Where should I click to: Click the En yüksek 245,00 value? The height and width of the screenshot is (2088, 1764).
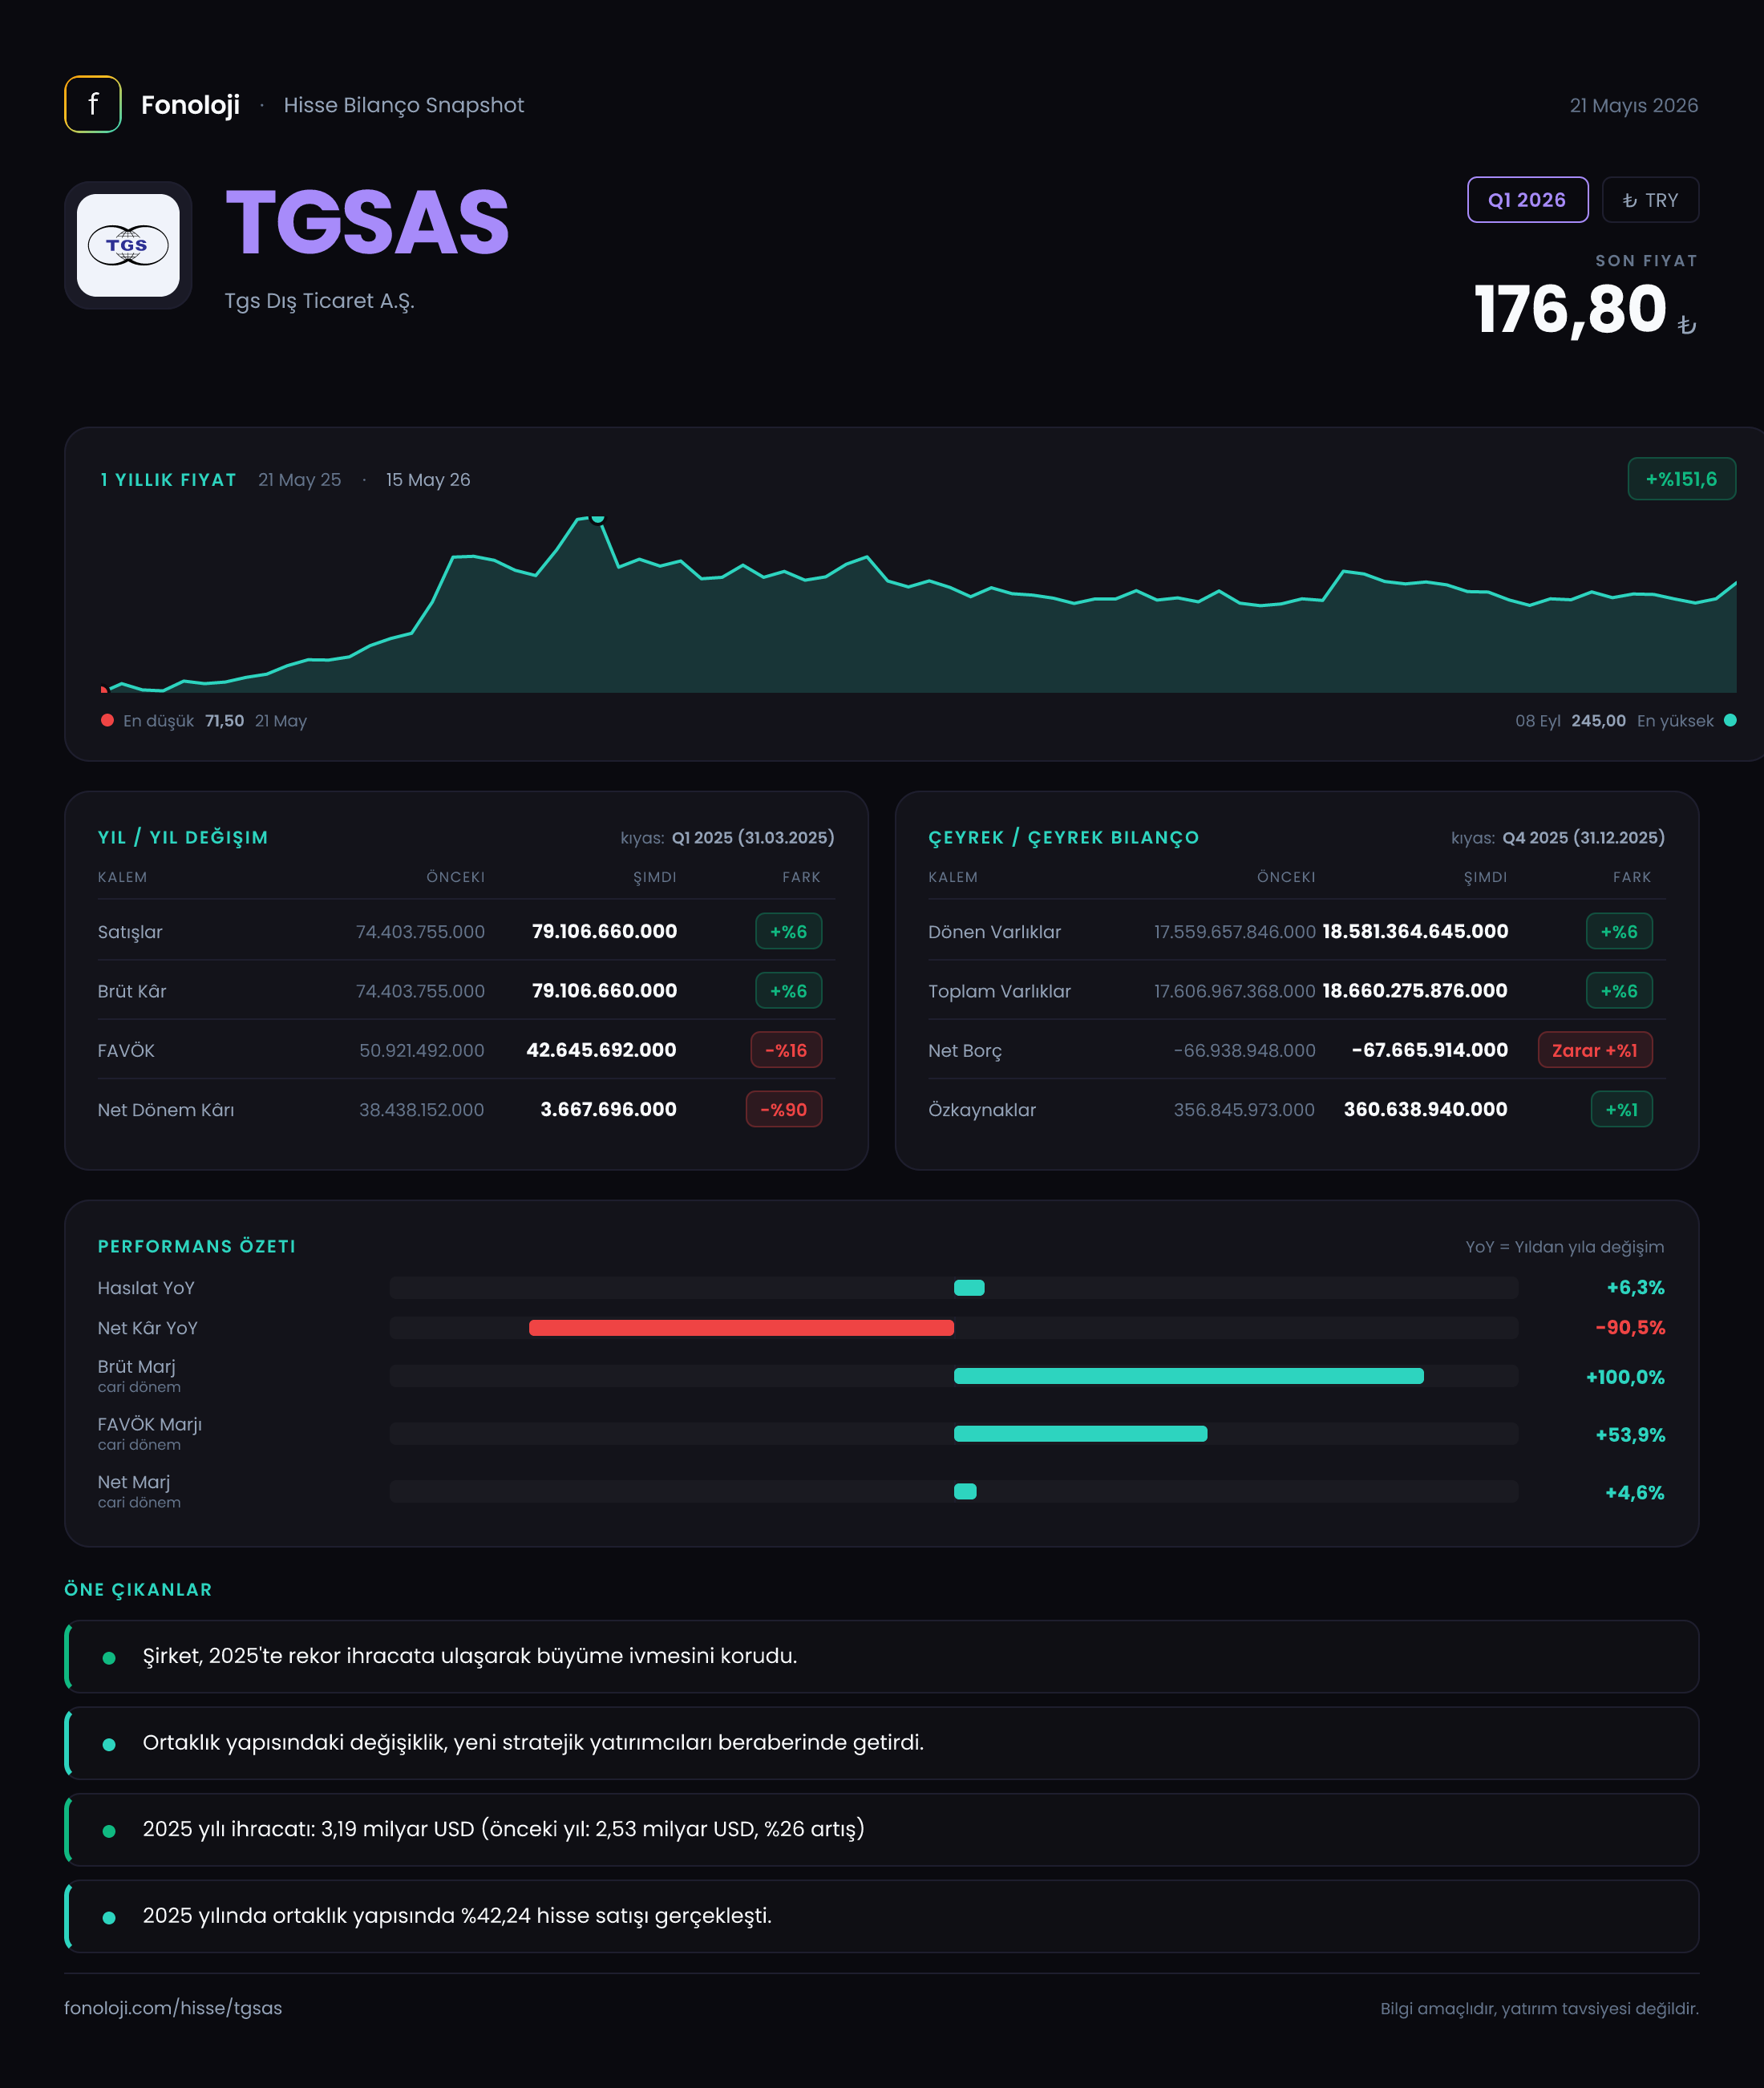pos(1598,720)
